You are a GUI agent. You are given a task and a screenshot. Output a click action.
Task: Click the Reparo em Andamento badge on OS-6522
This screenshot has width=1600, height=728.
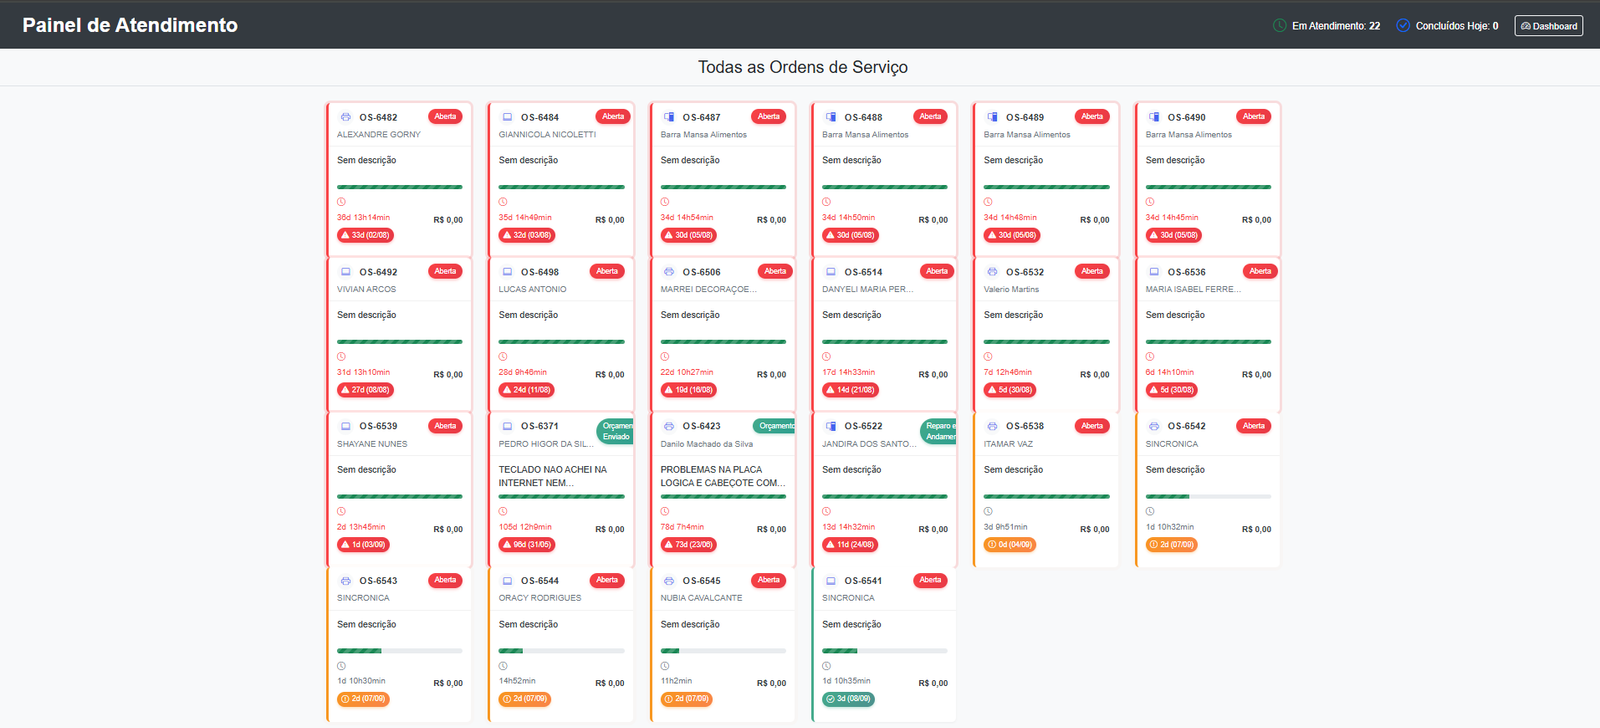click(x=938, y=431)
